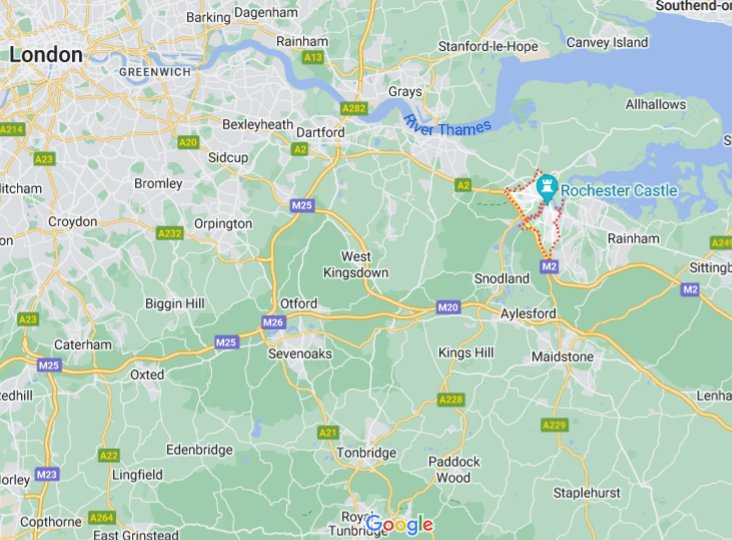The height and width of the screenshot is (540, 732).
Task: Click the Rochester Castle teal pin marker
Action: [547, 189]
